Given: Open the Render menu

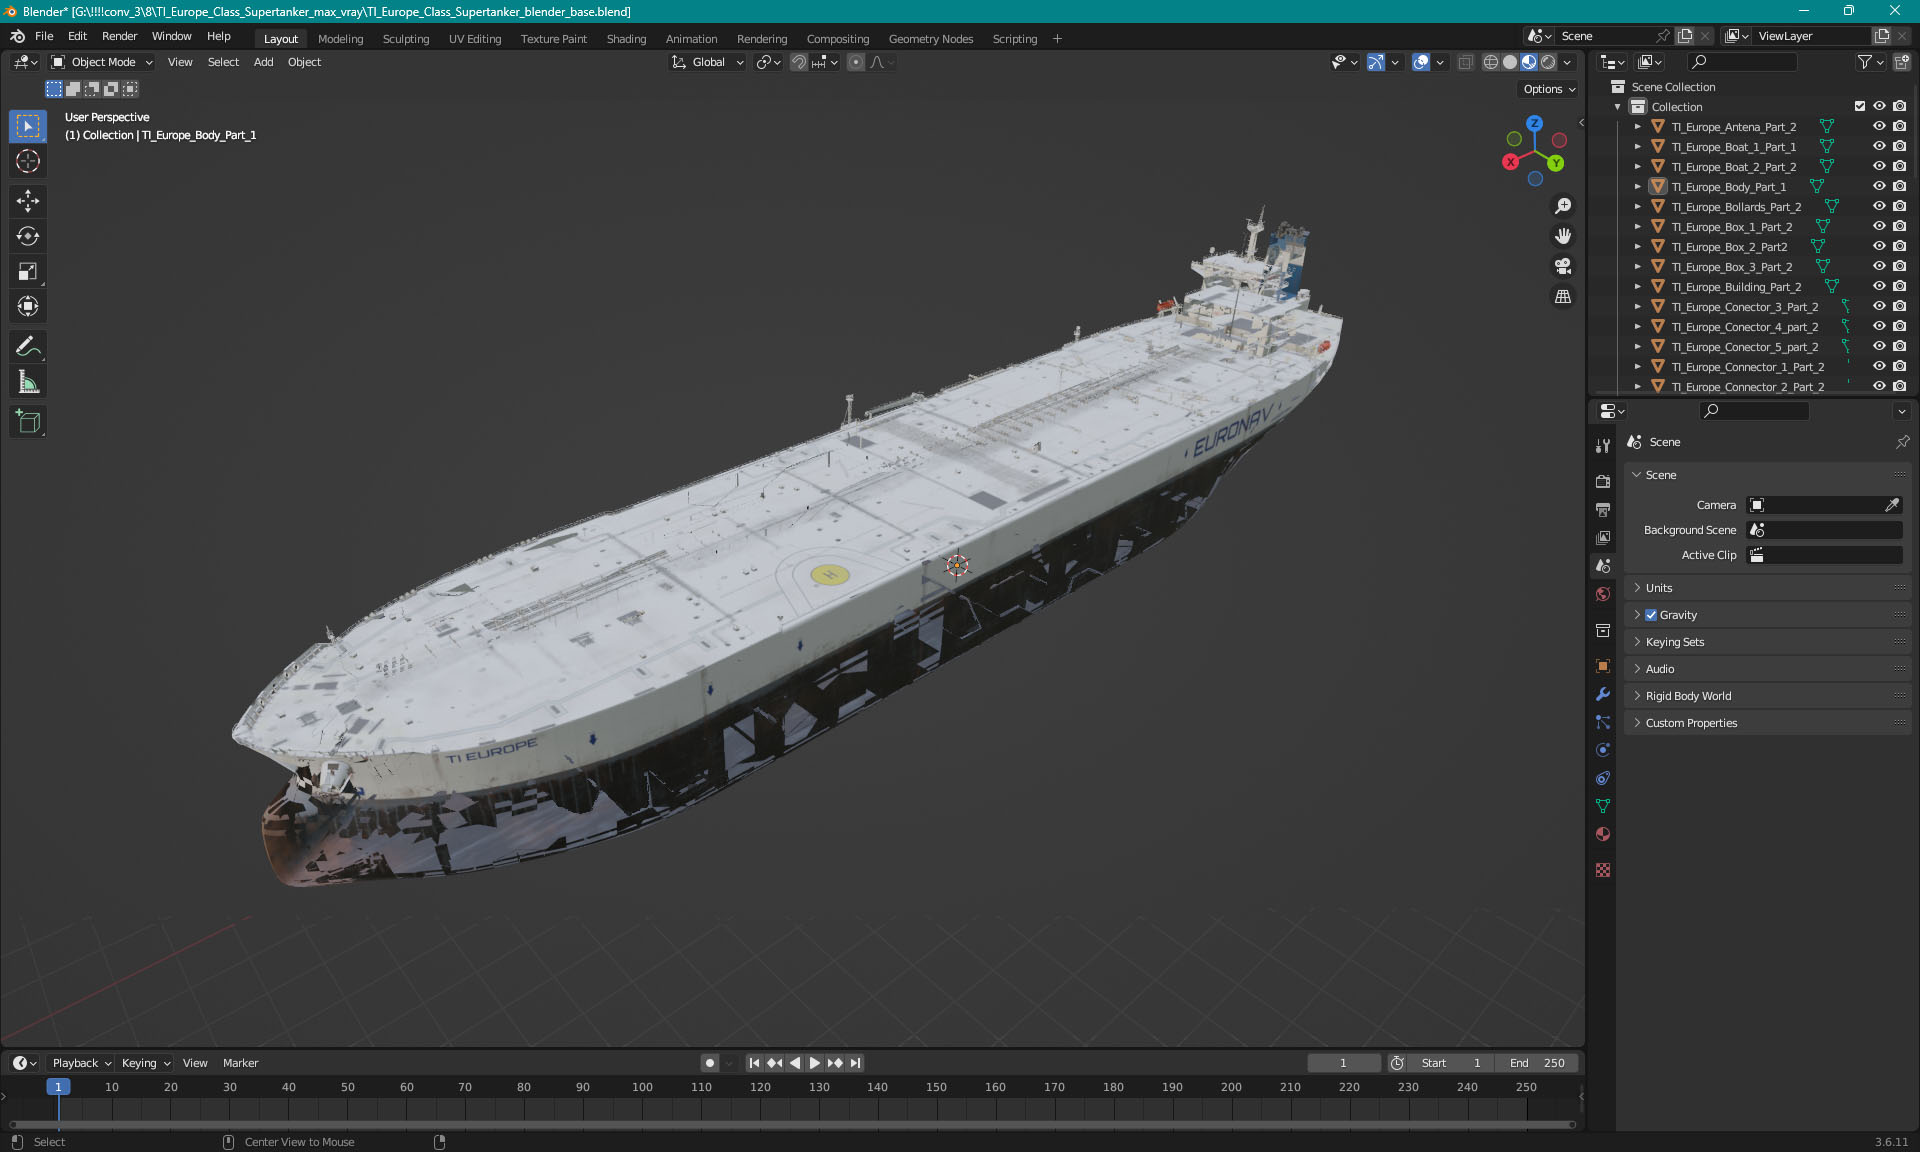Looking at the screenshot, I should [x=119, y=36].
